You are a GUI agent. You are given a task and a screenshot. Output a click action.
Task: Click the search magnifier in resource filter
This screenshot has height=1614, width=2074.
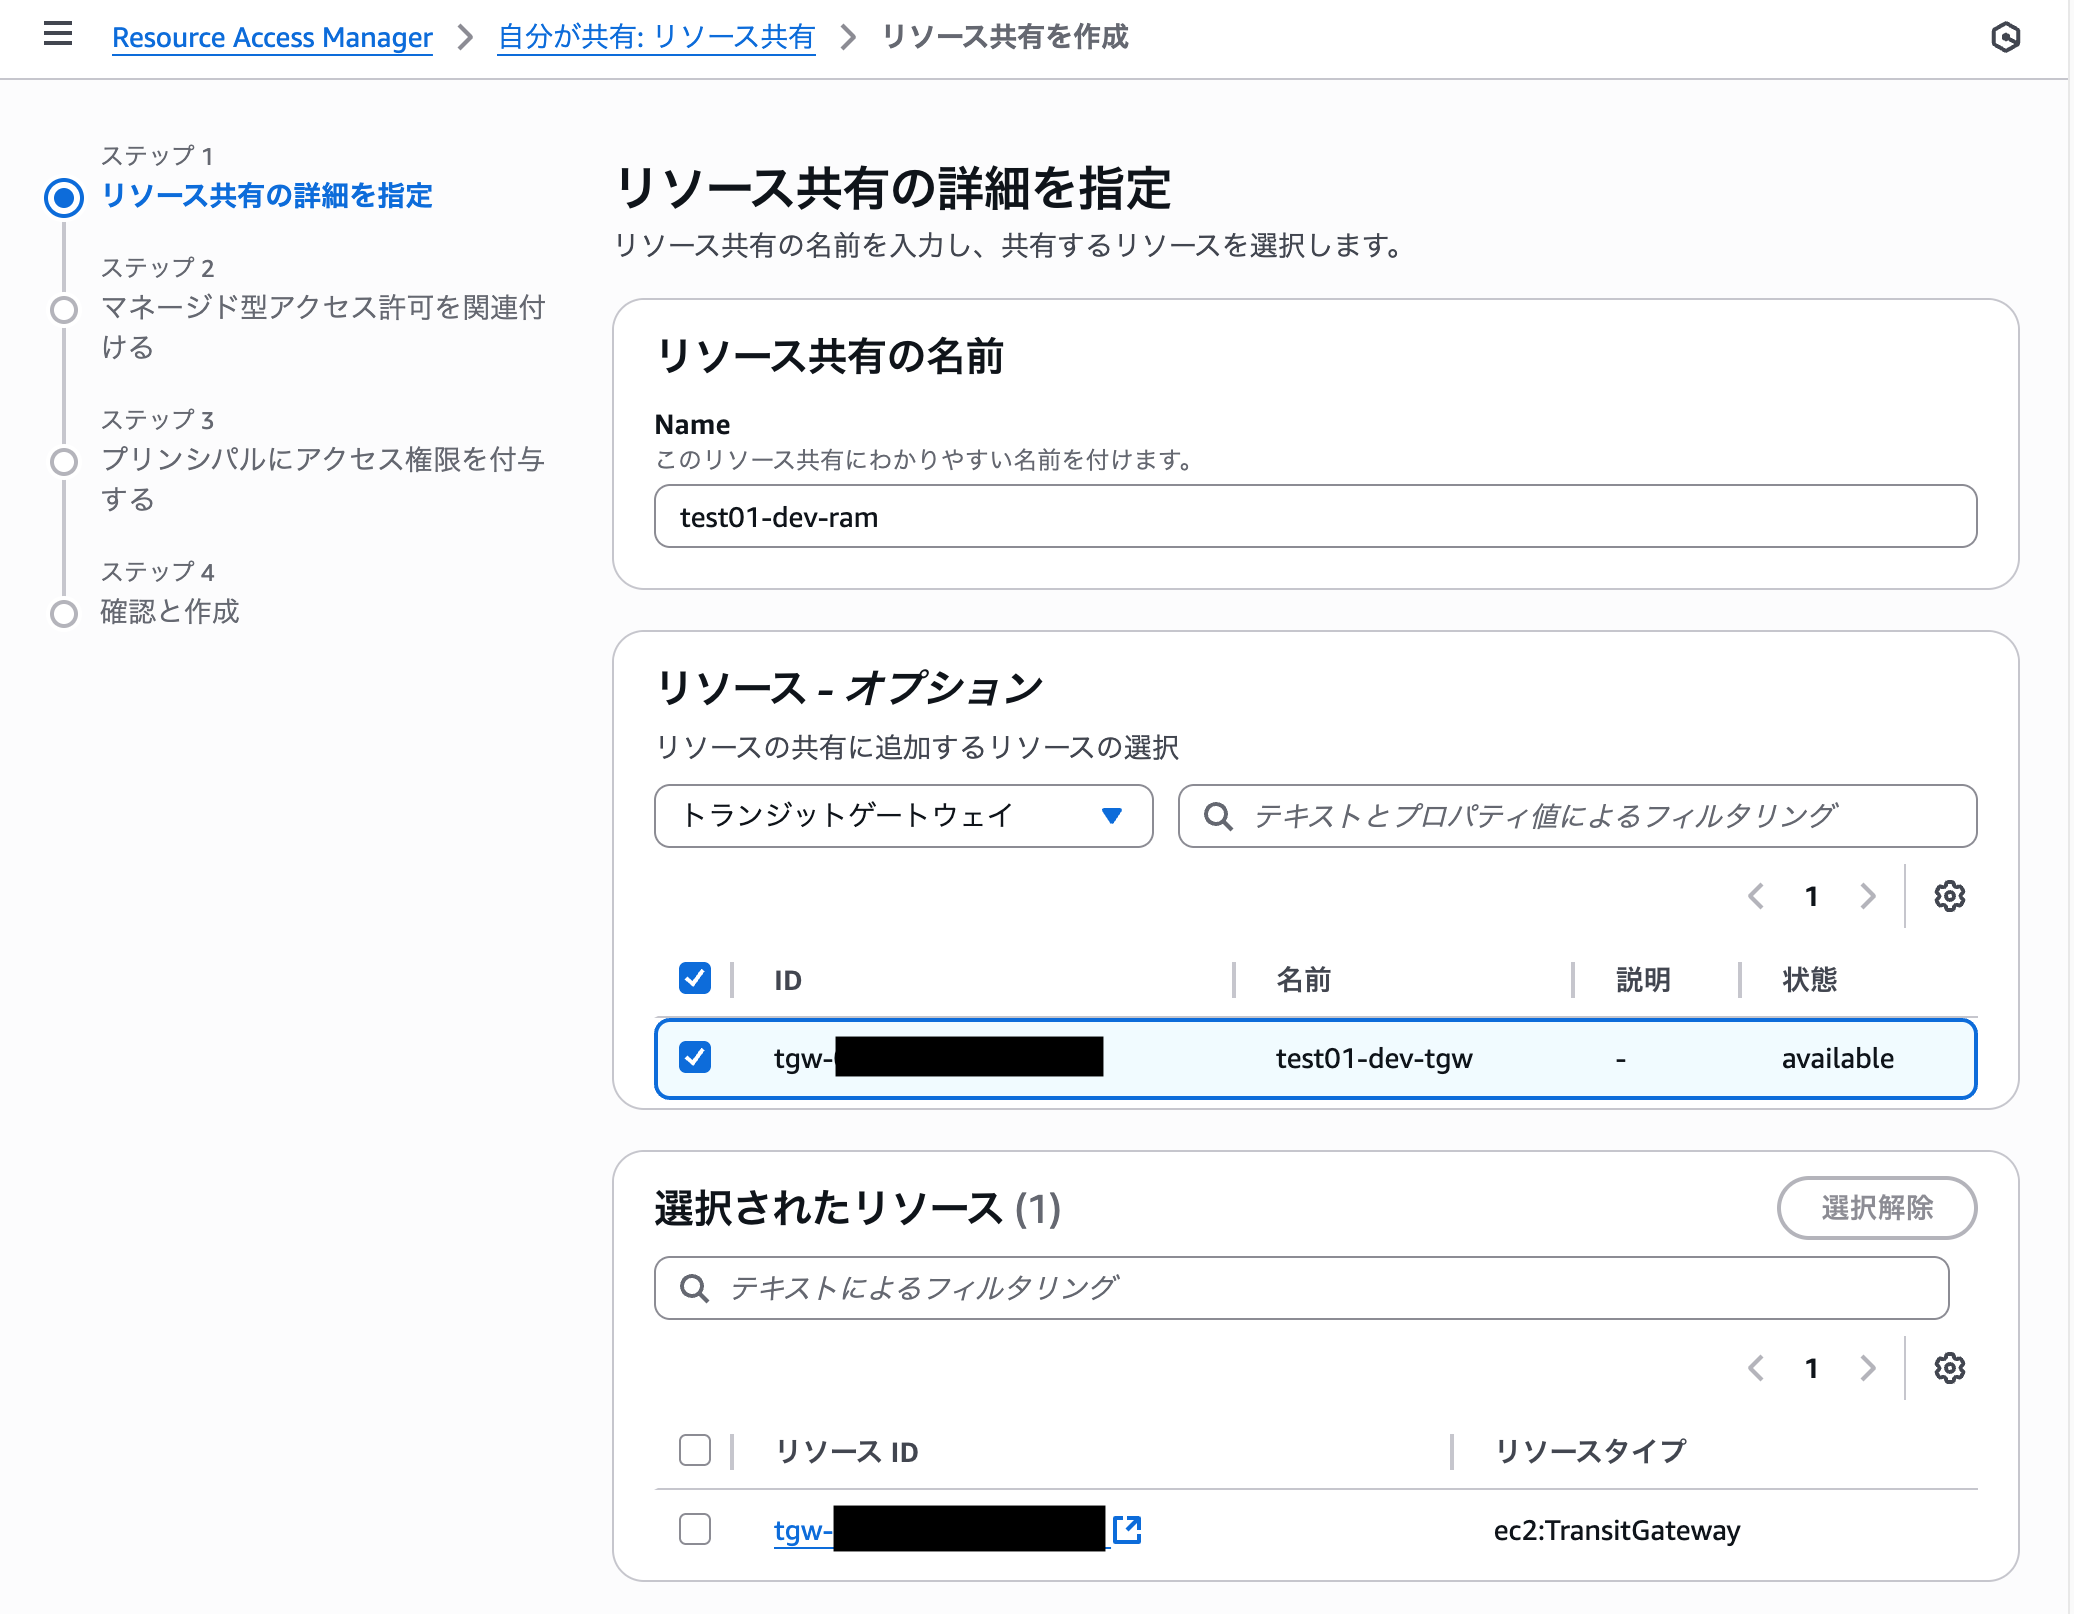[1218, 816]
